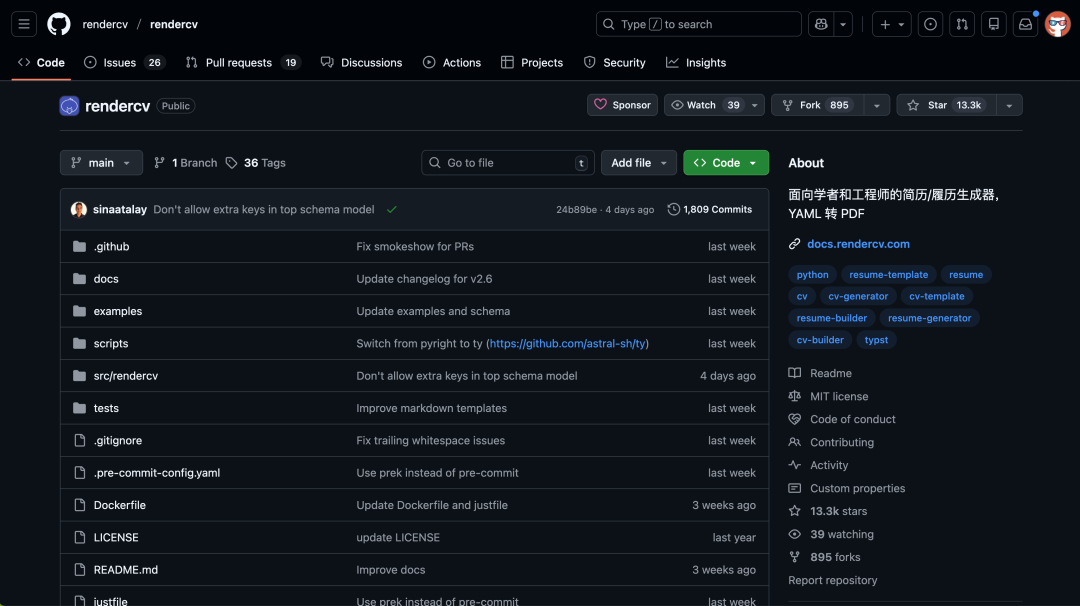Open the Copilot dropdown arrow
Screen dimensions: 1080x606
click(843, 24)
